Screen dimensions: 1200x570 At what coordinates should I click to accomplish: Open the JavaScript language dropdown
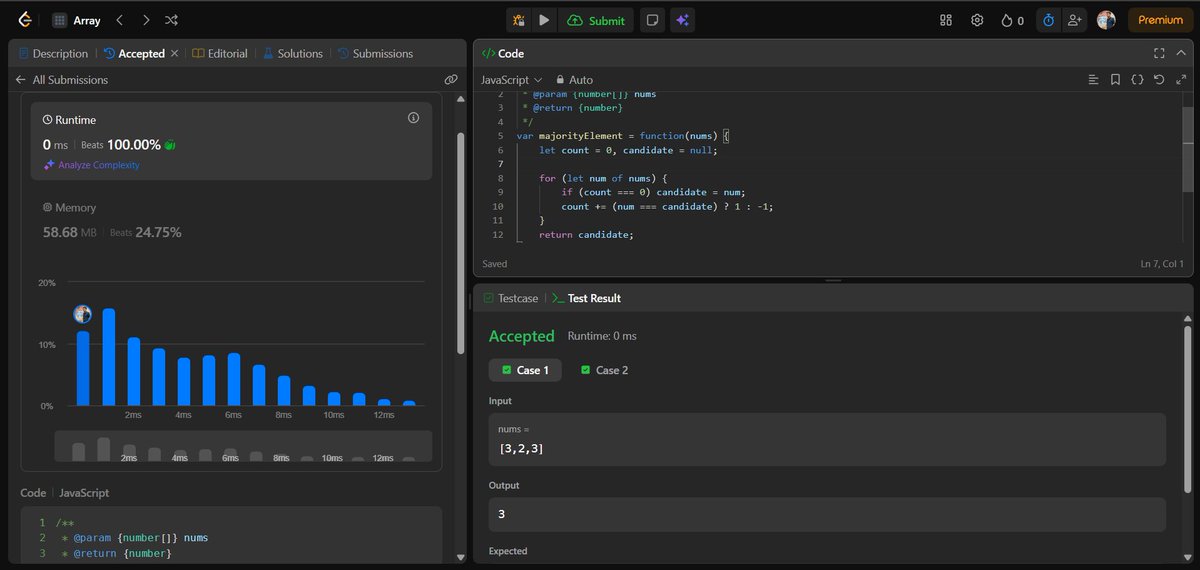click(x=511, y=79)
